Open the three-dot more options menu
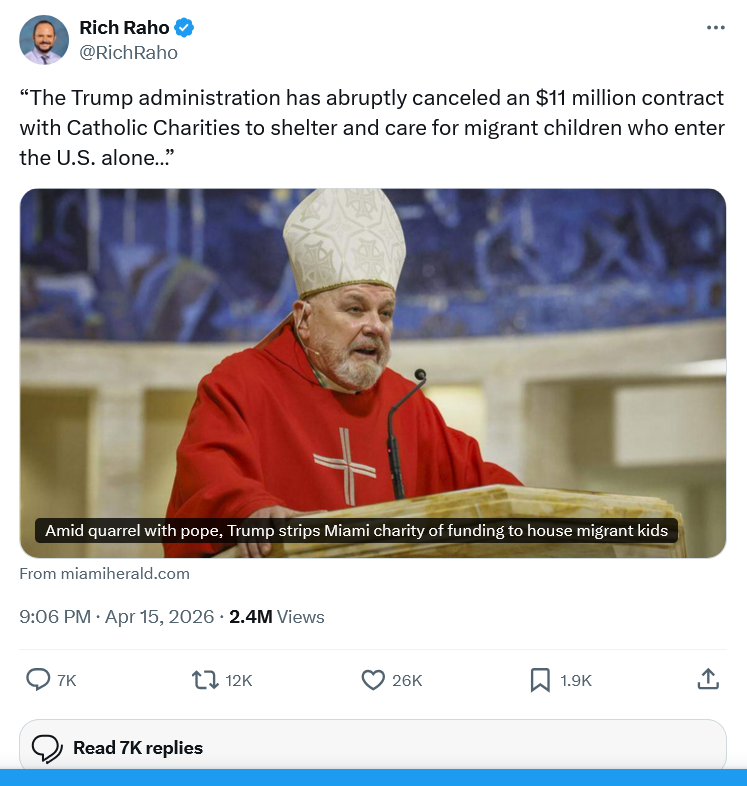Viewport: 747px width, 786px height. pyautogui.click(x=715, y=28)
